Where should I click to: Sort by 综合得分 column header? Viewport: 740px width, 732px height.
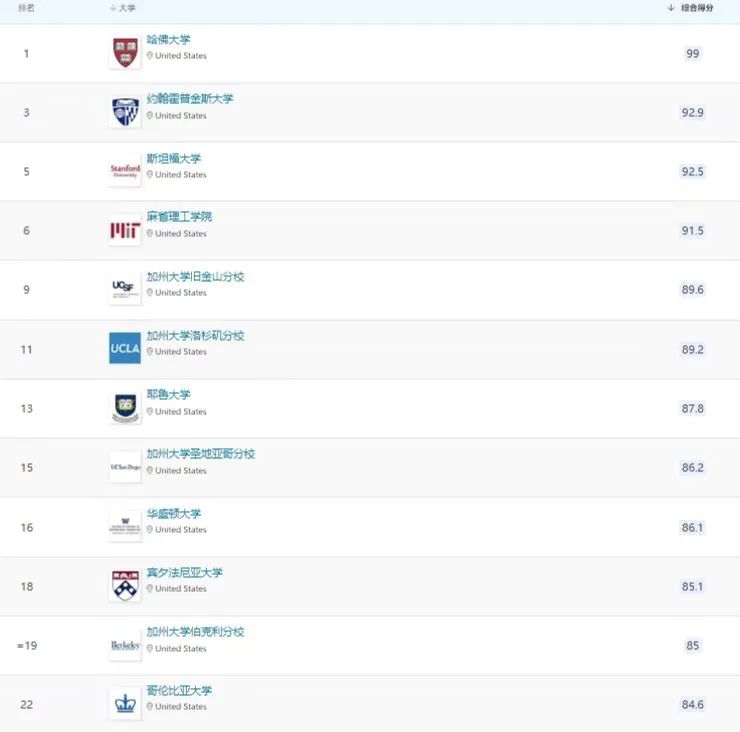696,8
